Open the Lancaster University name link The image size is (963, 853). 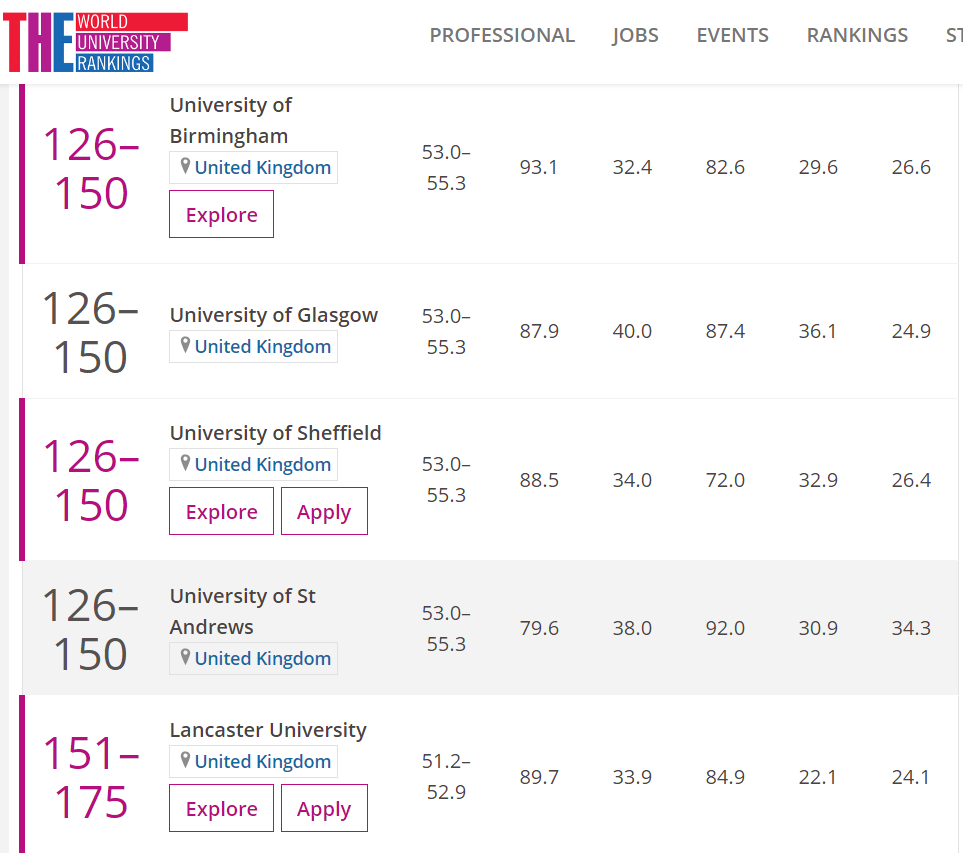(268, 730)
